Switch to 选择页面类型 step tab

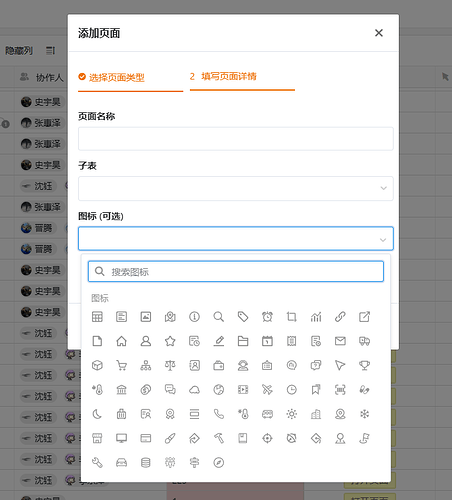tap(116, 77)
